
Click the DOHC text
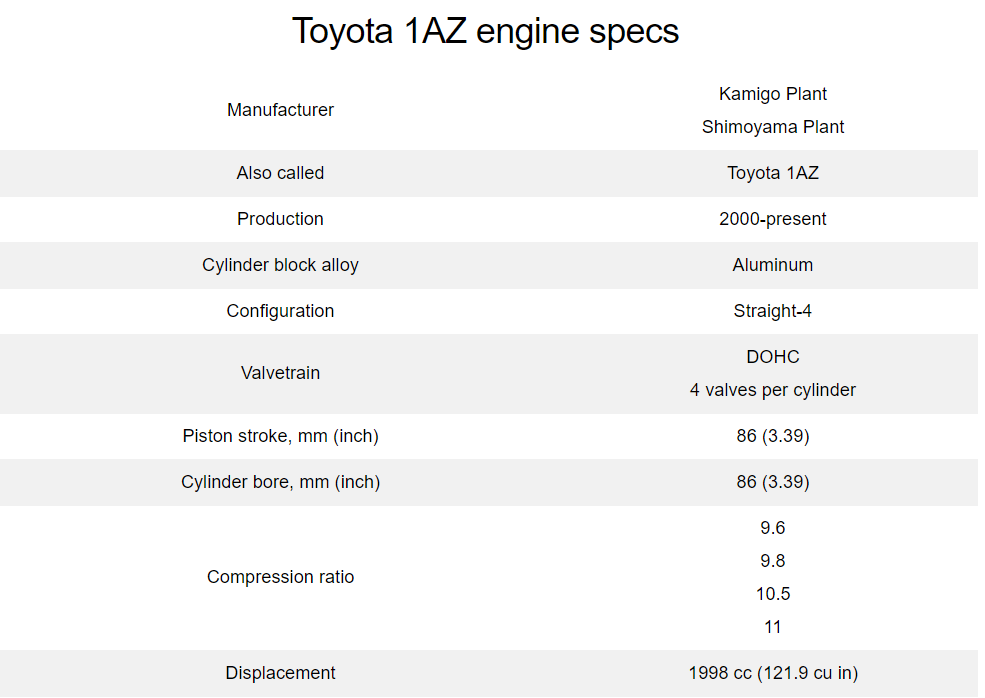coord(772,357)
